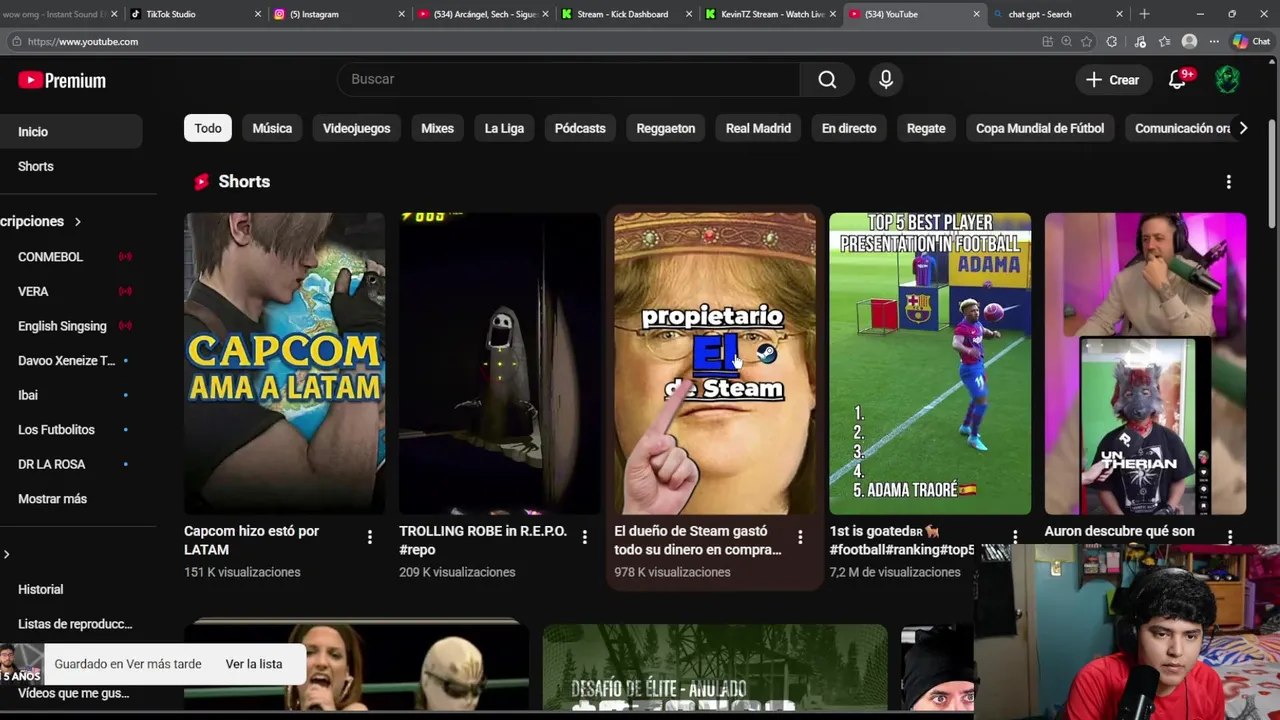
Task: Click the site info lock icon
Action: coord(16,42)
